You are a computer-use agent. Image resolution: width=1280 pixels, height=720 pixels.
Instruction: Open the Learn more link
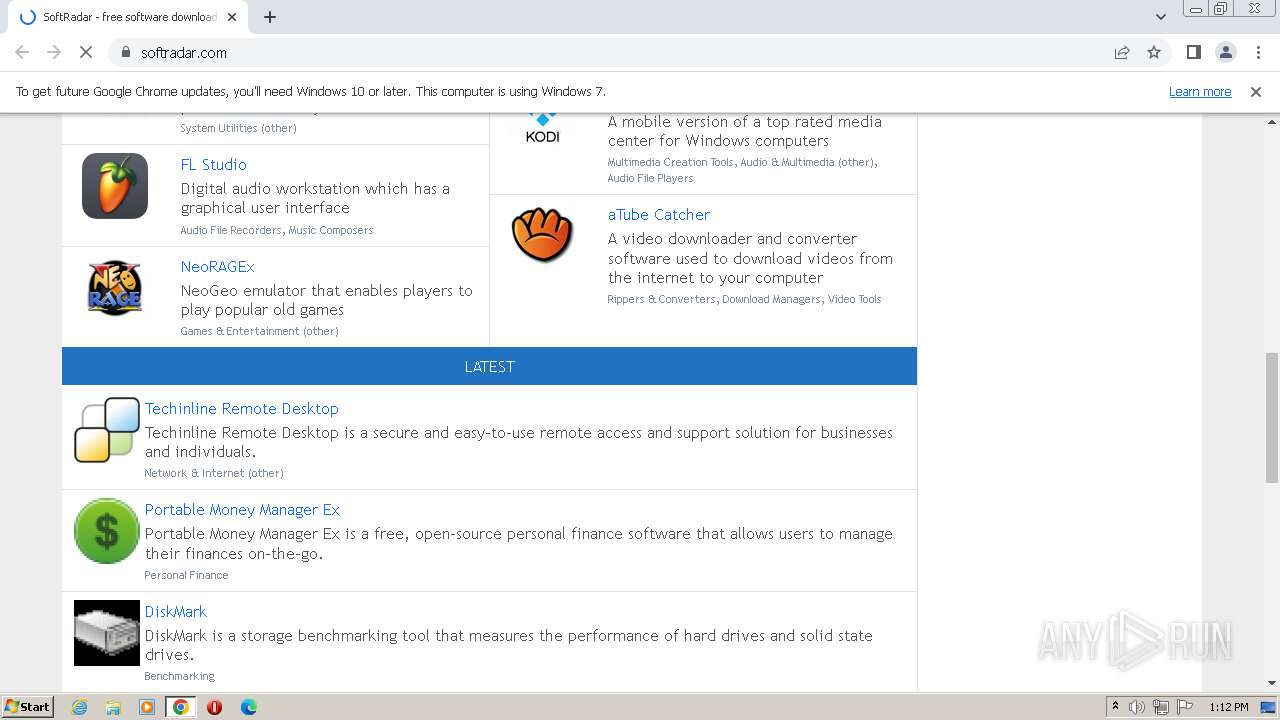1200,91
